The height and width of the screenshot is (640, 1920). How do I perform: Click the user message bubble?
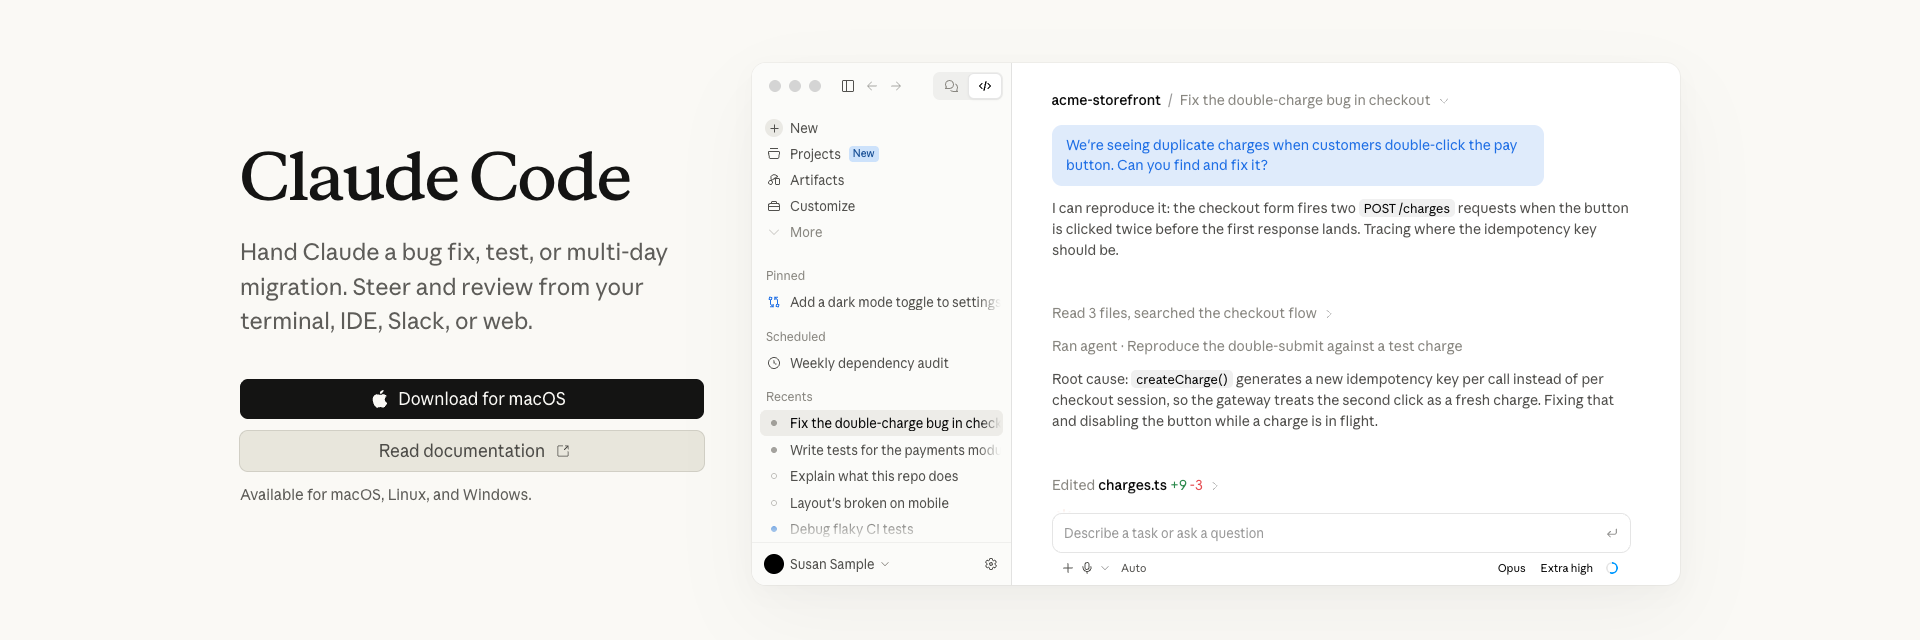click(1297, 155)
